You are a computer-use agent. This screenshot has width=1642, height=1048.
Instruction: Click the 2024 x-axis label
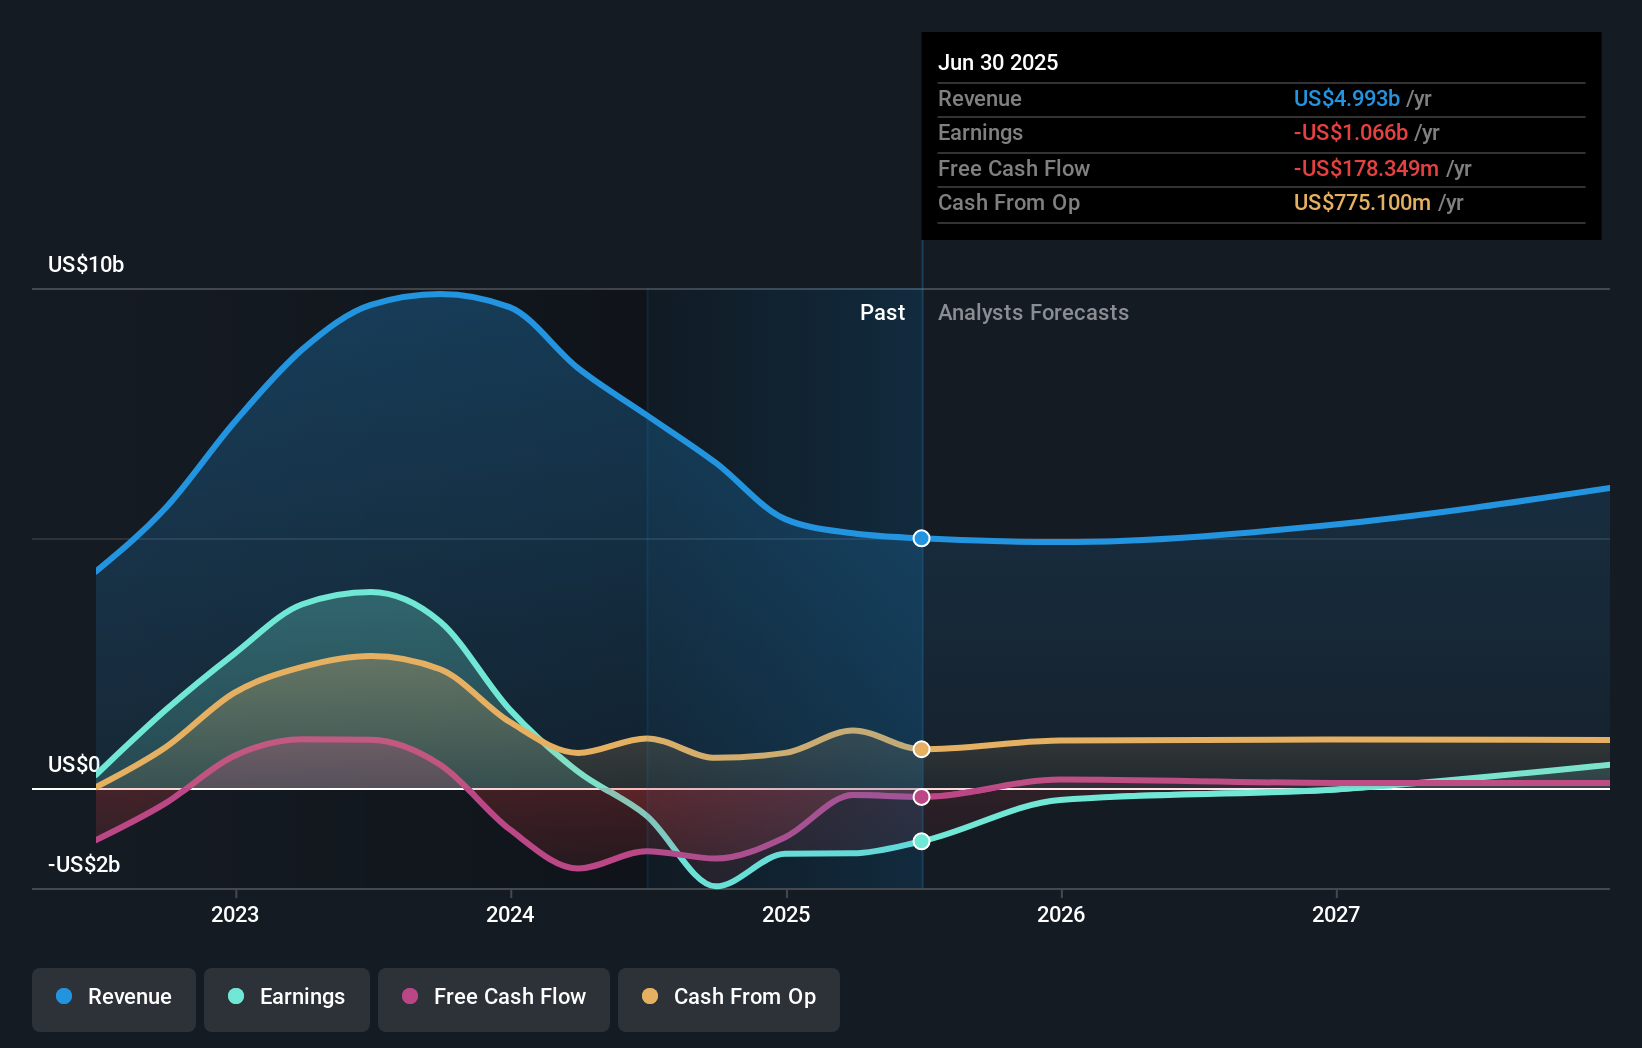pos(510,915)
